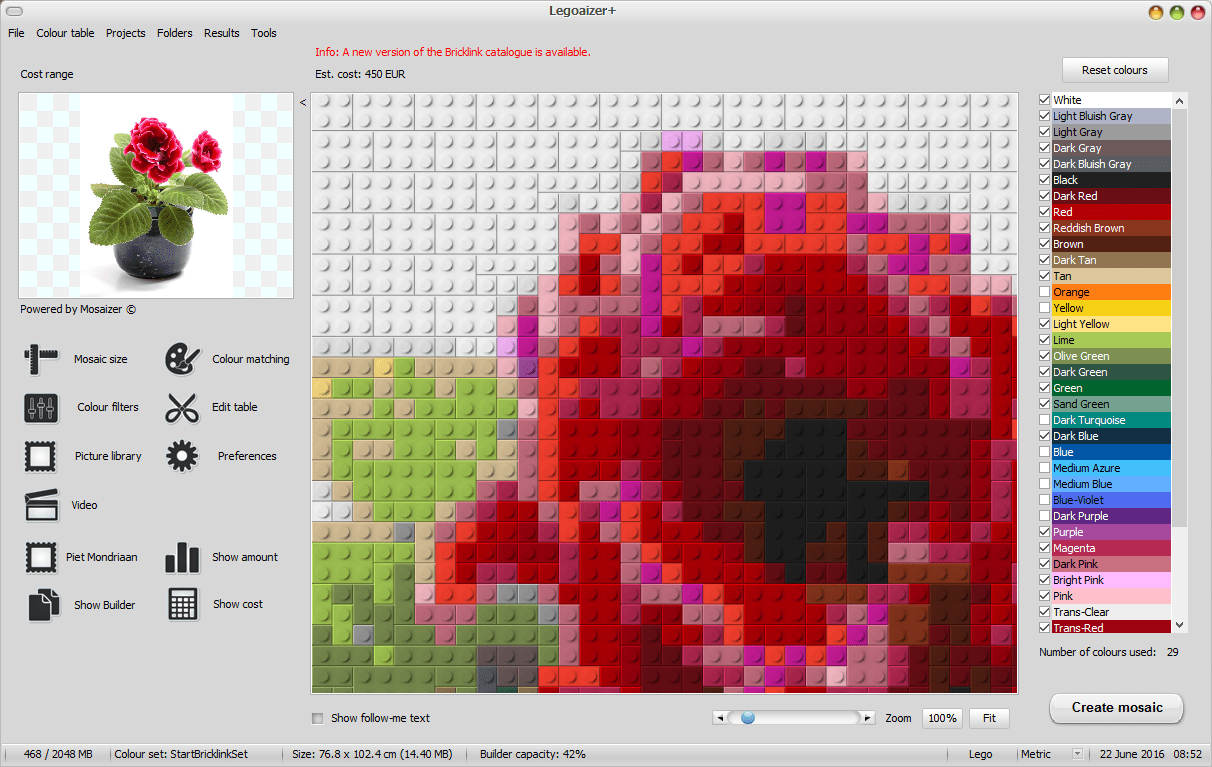Click the 100% zoom button

tap(941, 718)
